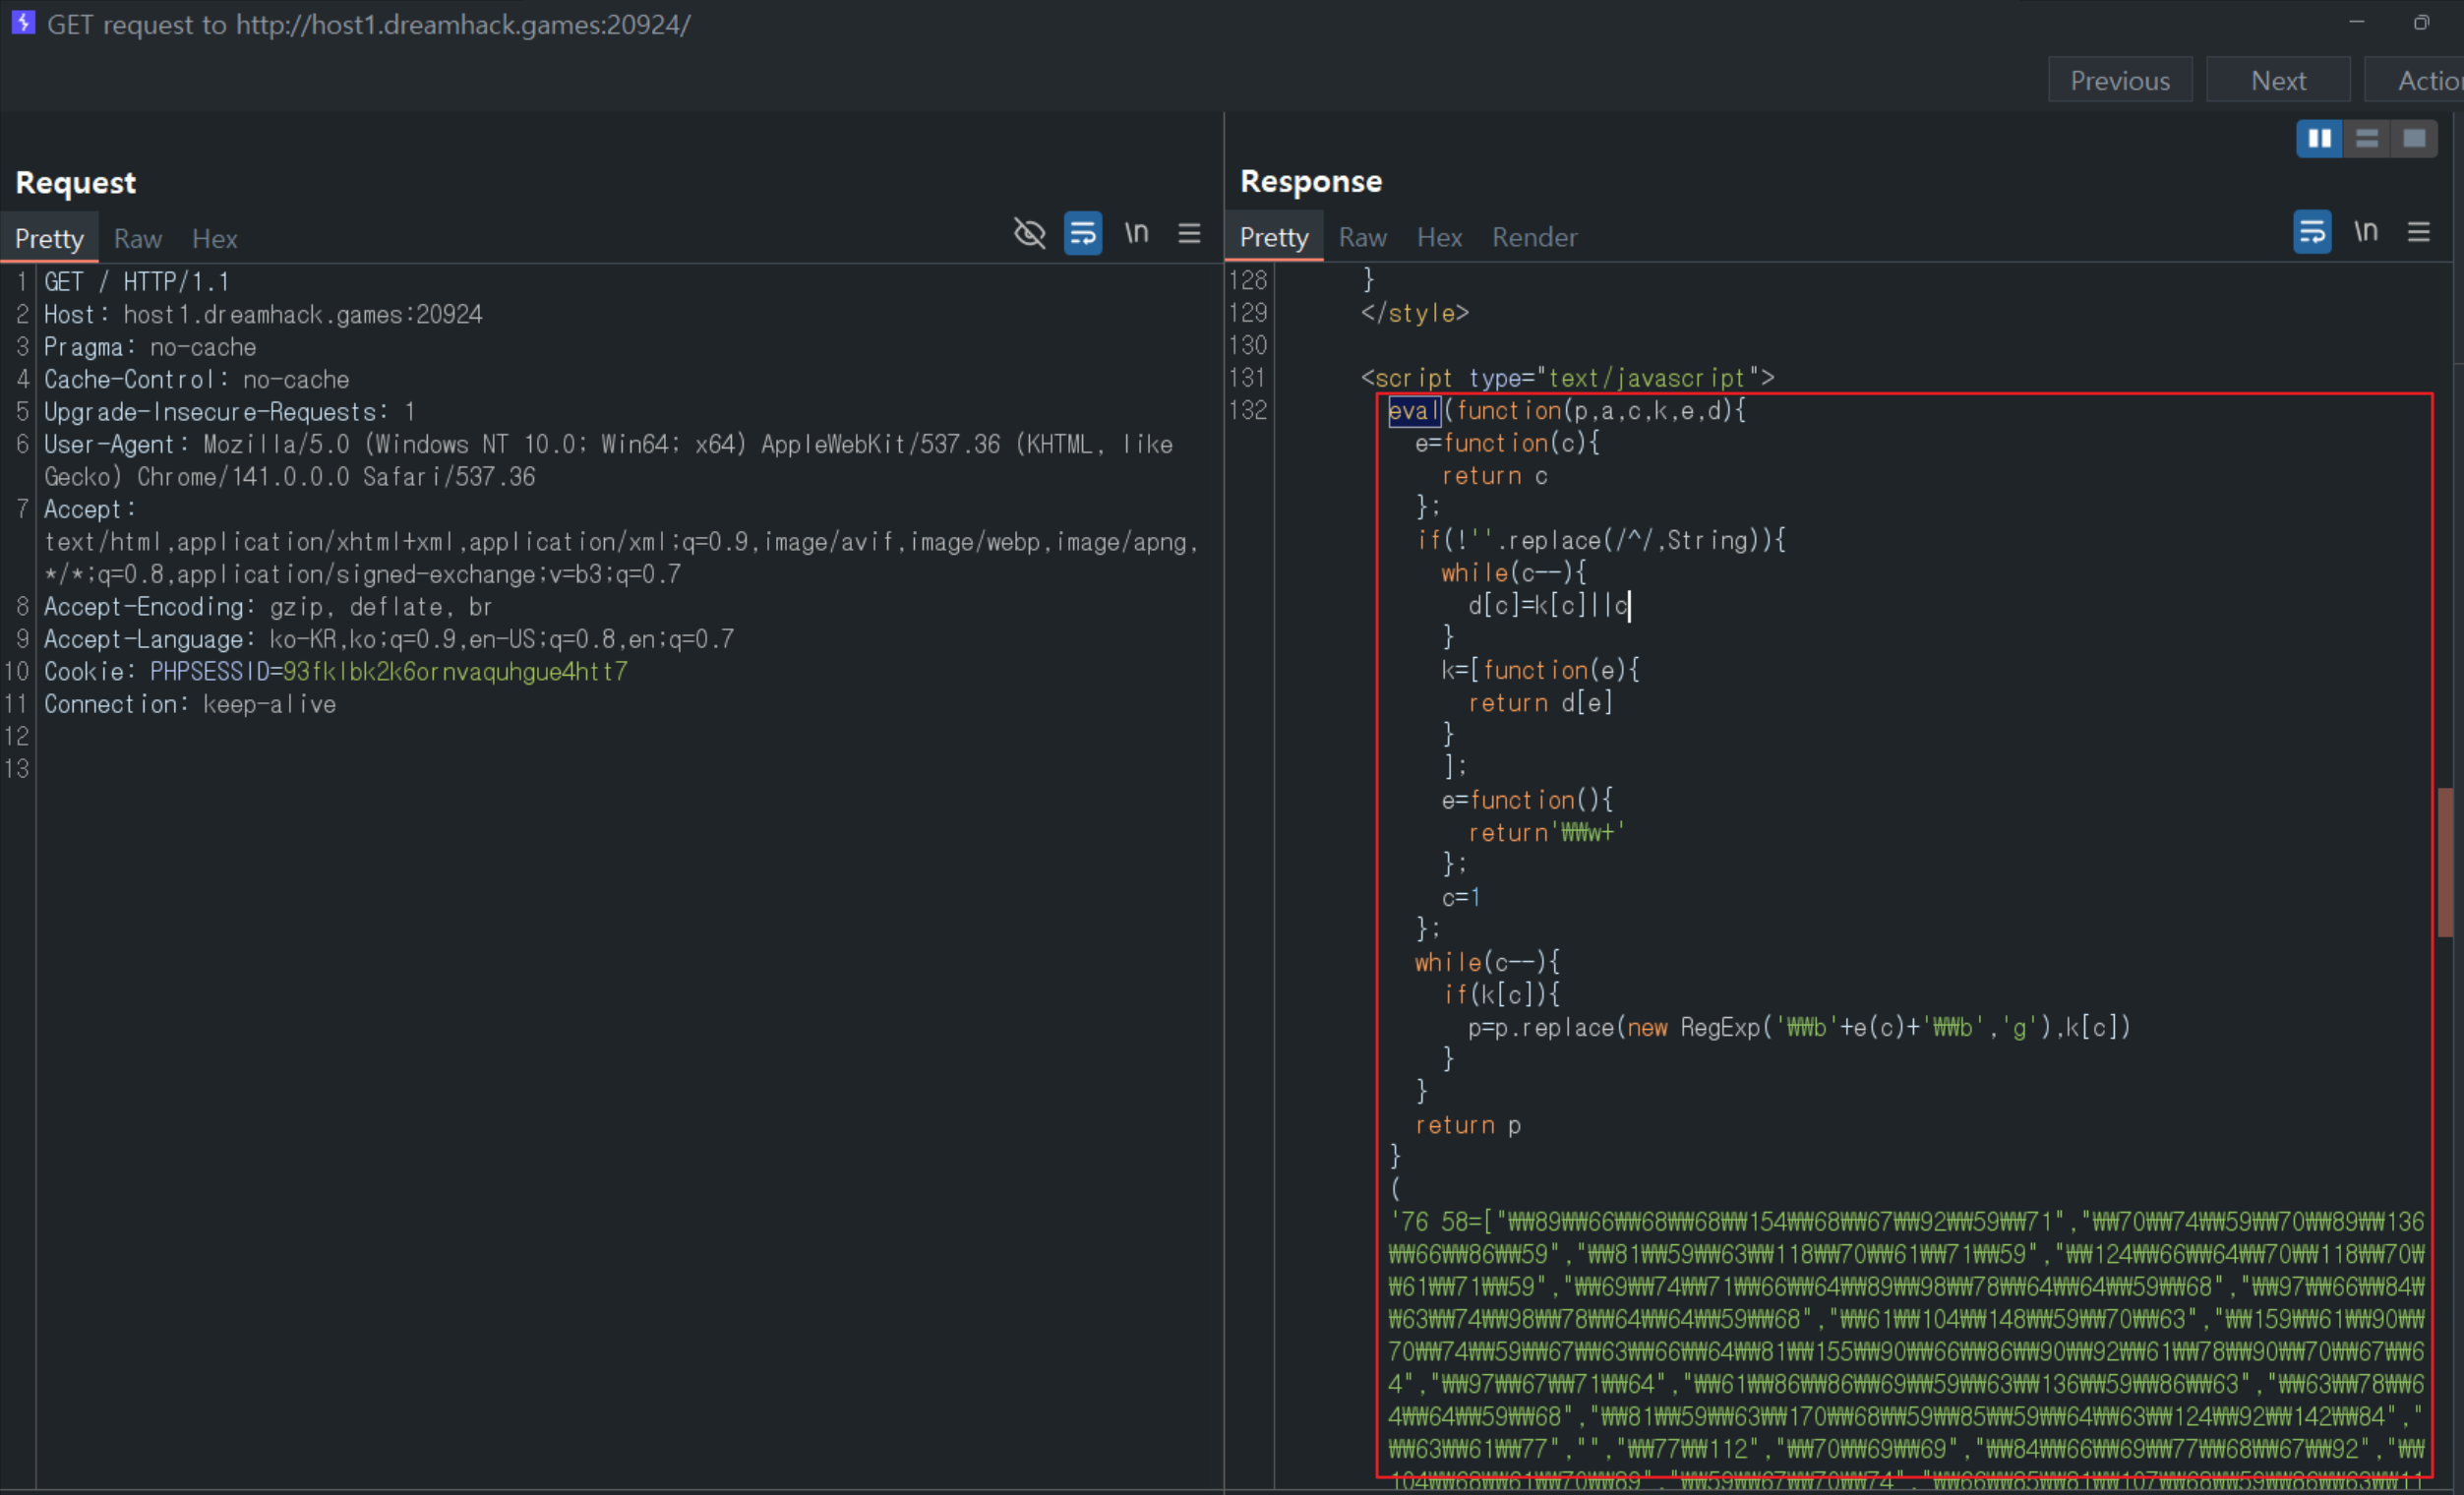Select top-bottom stacked layout icon
This screenshot has width=2464, height=1495.
coord(2366,138)
